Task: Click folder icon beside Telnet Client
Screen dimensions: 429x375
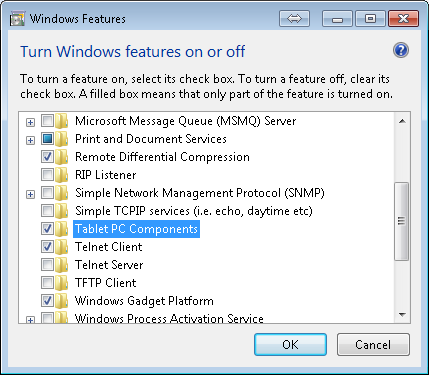Action: (x=62, y=247)
